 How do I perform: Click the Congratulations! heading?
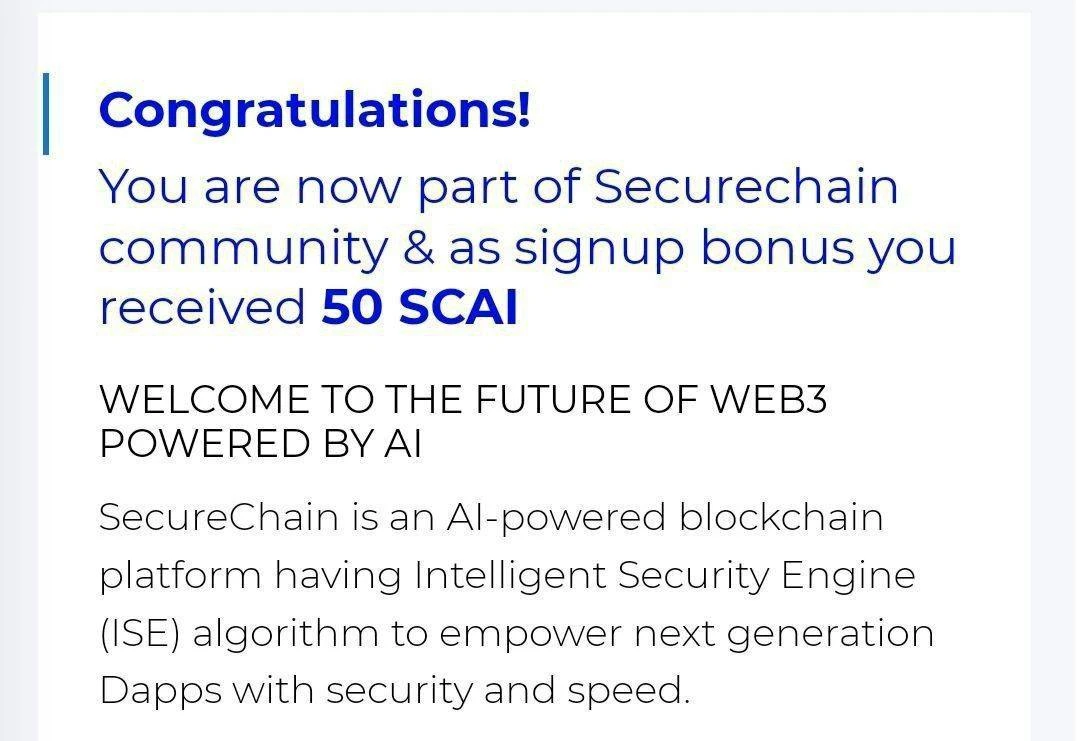(315, 112)
